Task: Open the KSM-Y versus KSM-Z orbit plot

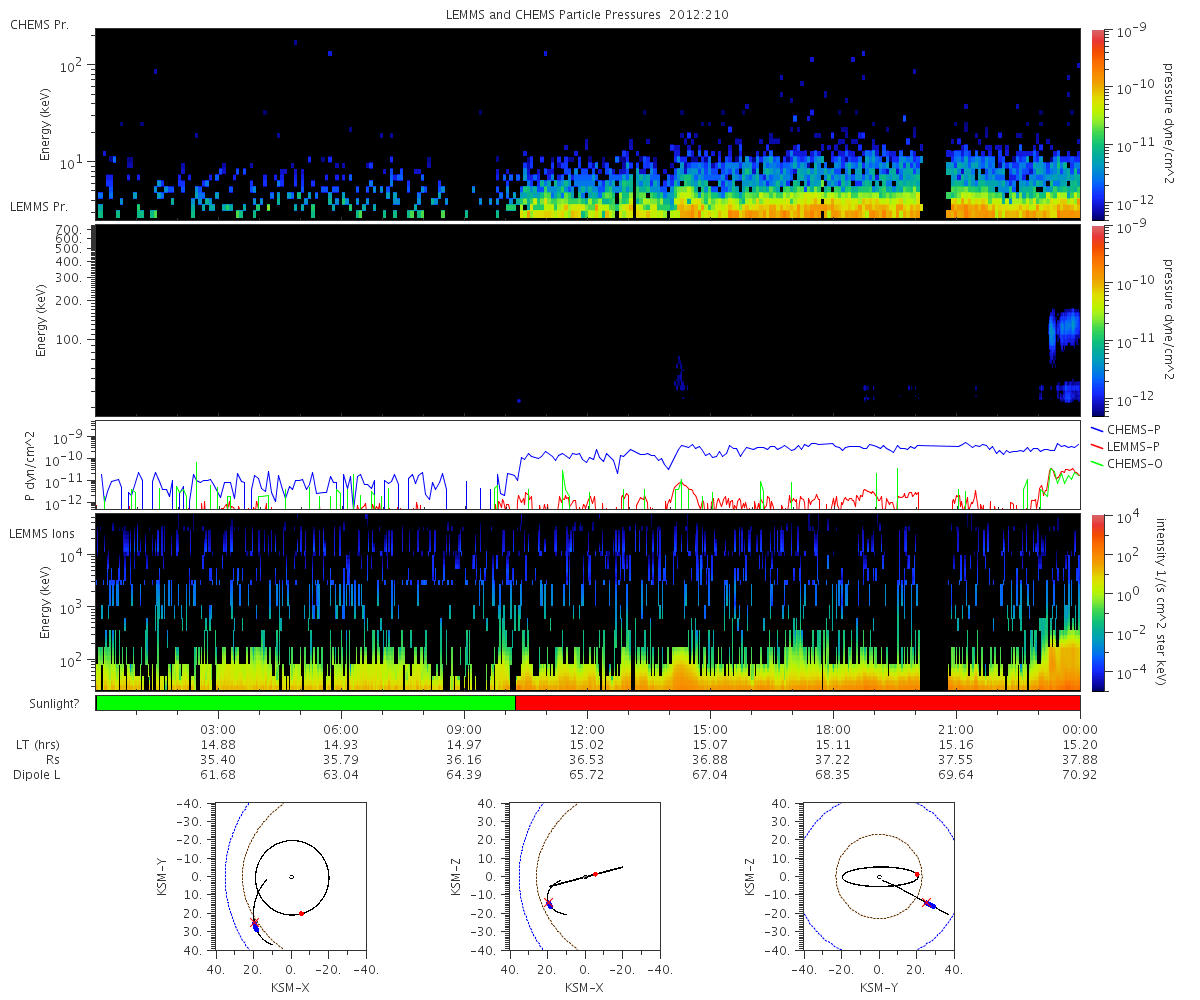Action: [x=878, y=877]
